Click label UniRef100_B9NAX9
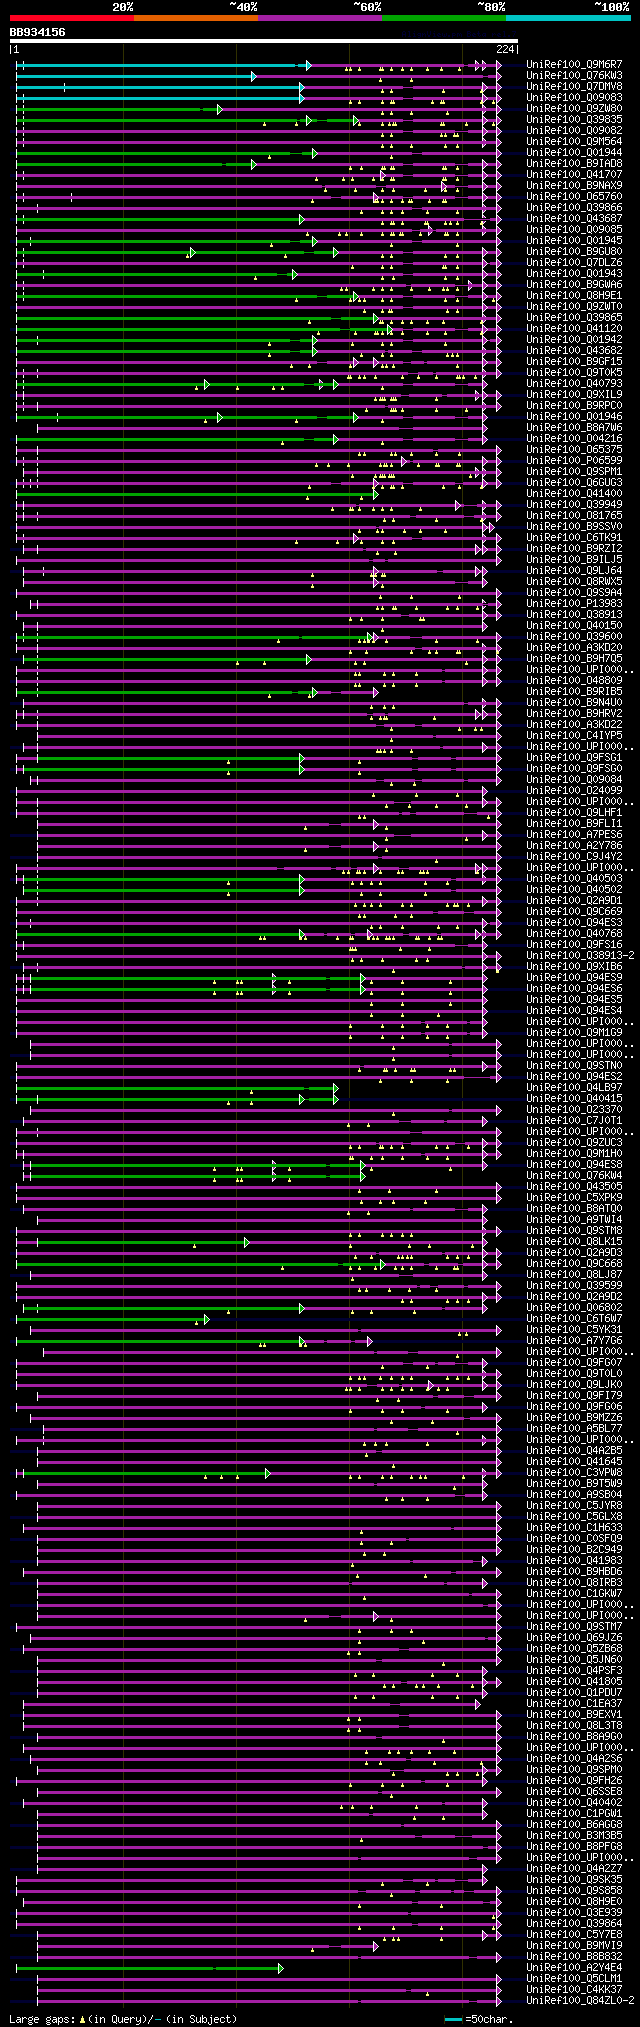 (x=574, y=185)
